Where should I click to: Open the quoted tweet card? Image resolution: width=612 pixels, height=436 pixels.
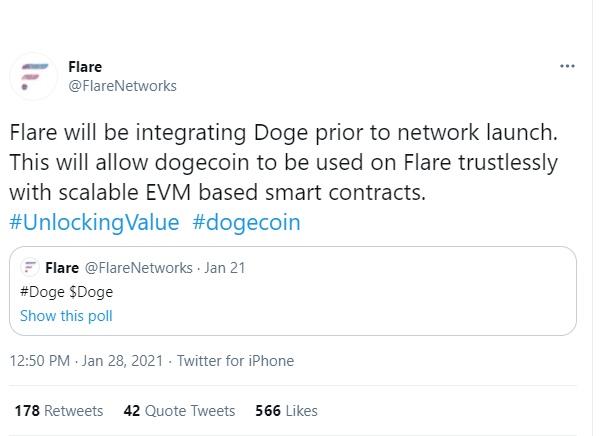293,291
